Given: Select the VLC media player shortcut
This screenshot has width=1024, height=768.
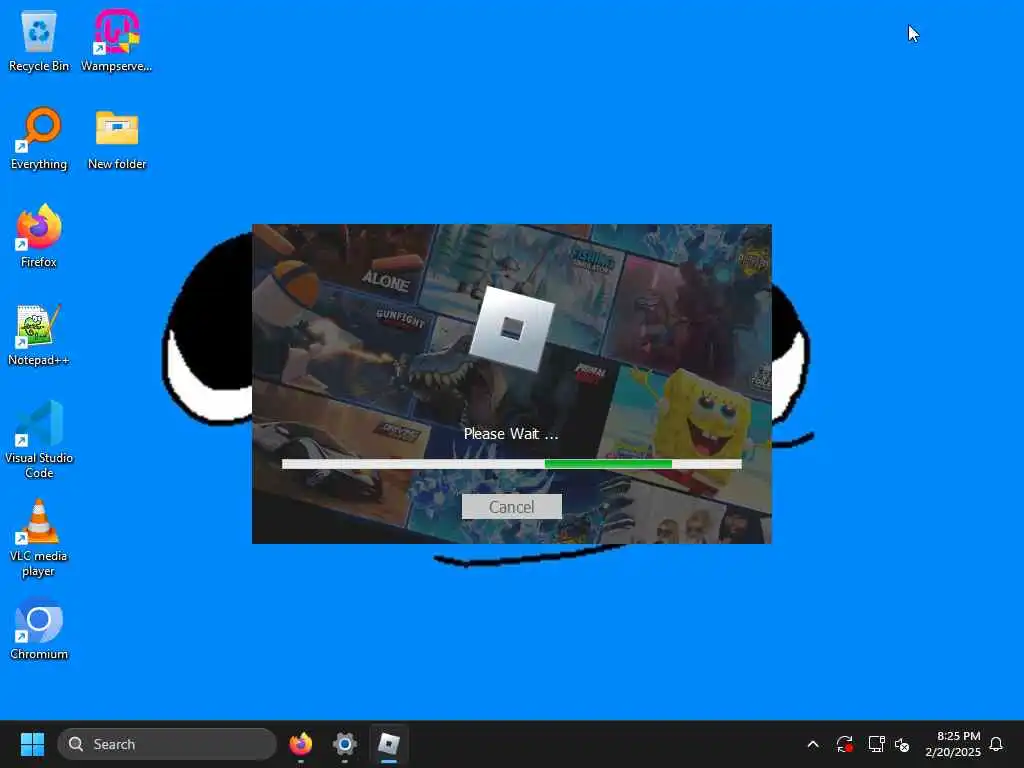Looking at the screenshot, I should [39, 538].
